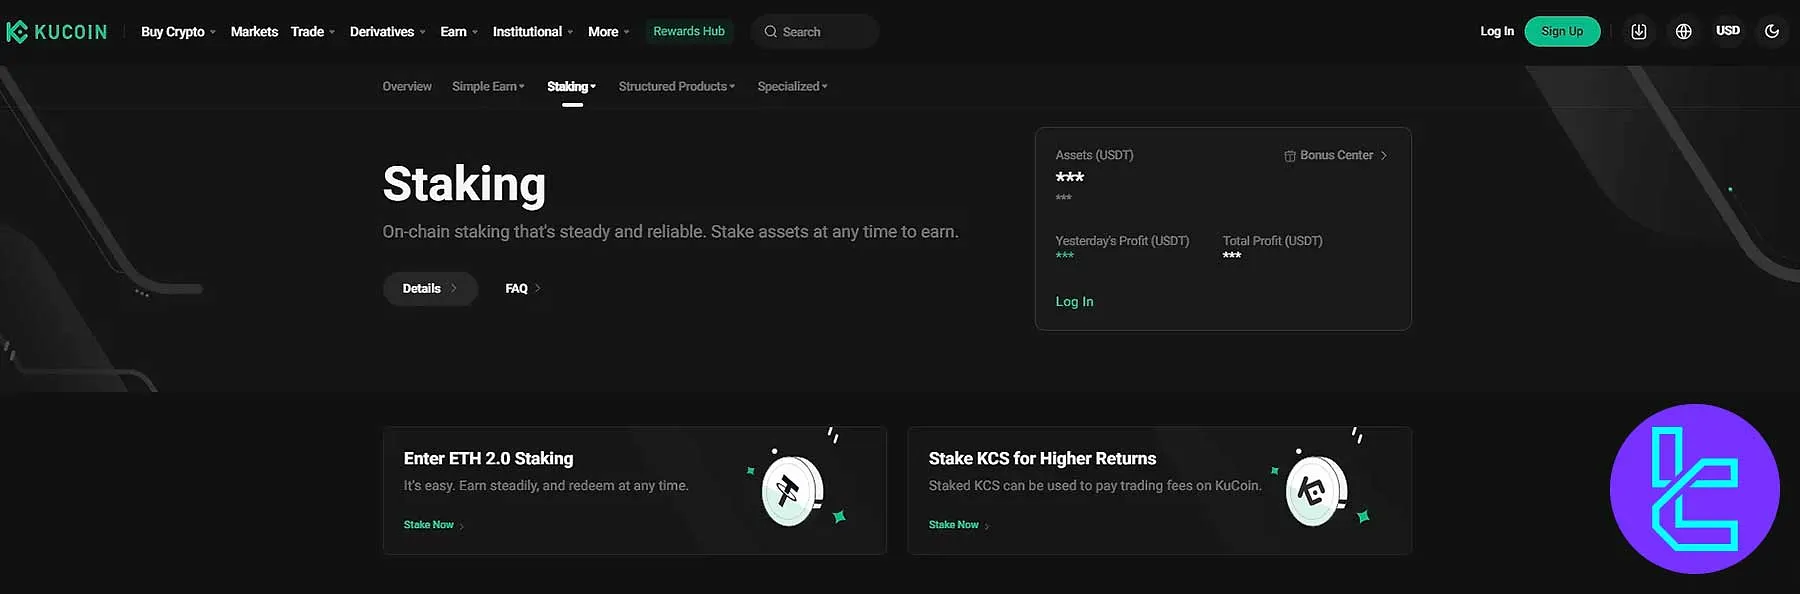Open the app download icon
The image size is (1800, 594).
tap(1638, 32)
